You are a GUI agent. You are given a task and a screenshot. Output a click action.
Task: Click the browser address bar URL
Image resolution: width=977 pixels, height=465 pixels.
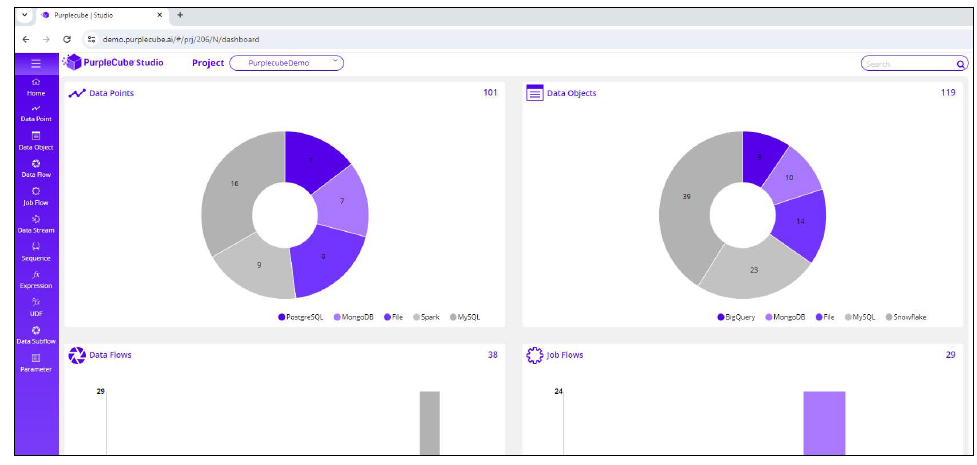(181, 39)
